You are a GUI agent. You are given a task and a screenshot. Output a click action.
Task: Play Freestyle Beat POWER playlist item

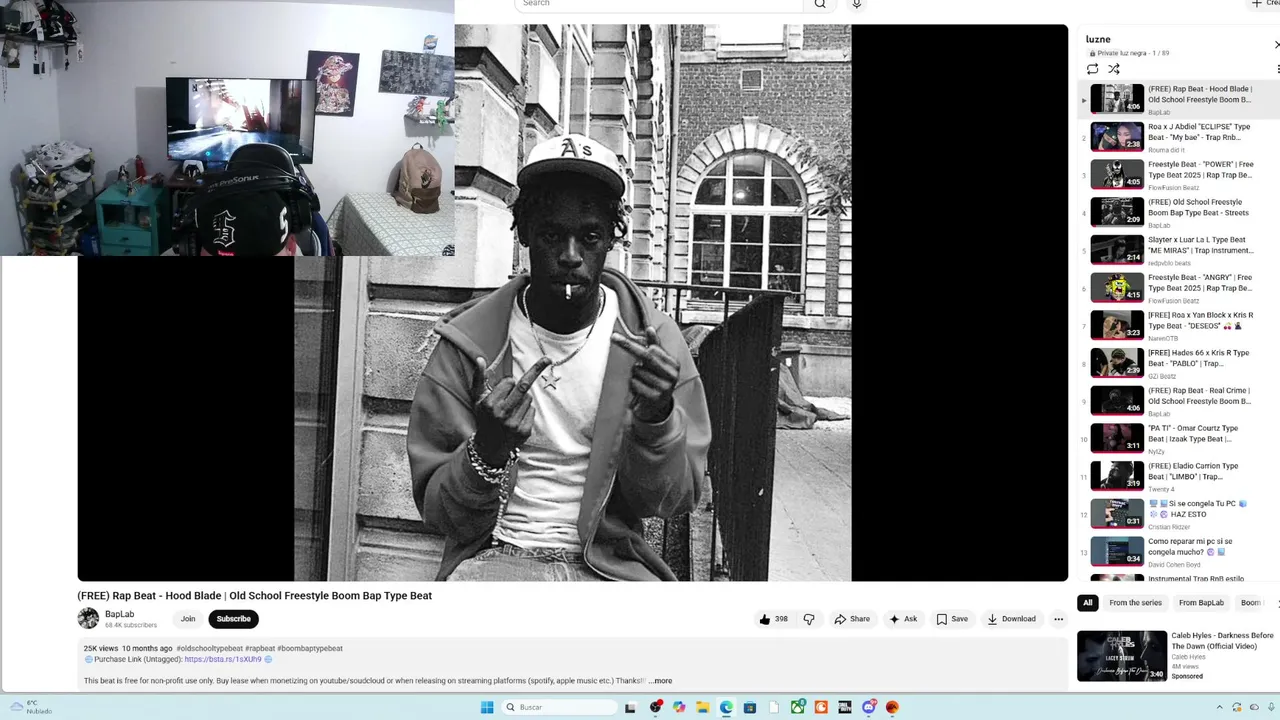(x=1178, y=175)
